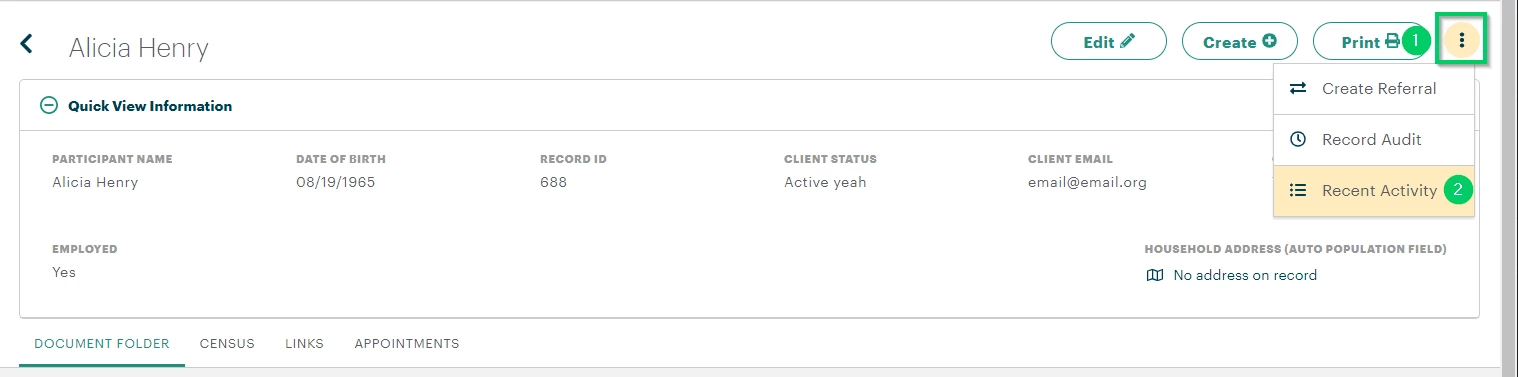Click the map icon beside household address
The width and height of the screenshot is (1518, 377).
pos(1154,275)
